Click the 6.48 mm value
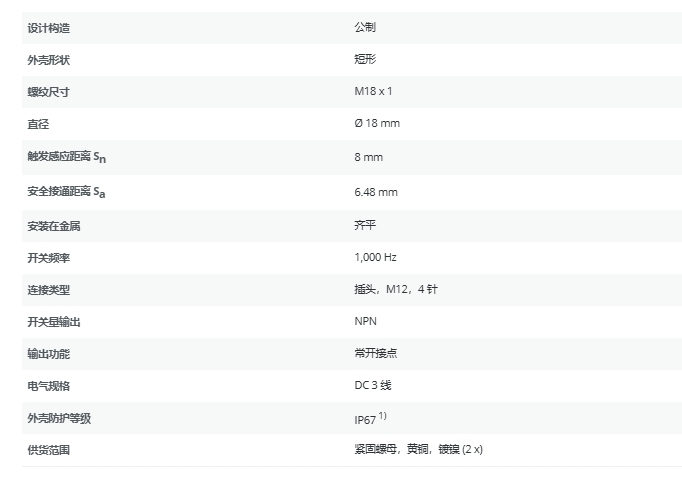This screenshot has width=682, height=477. click(376, 192)
